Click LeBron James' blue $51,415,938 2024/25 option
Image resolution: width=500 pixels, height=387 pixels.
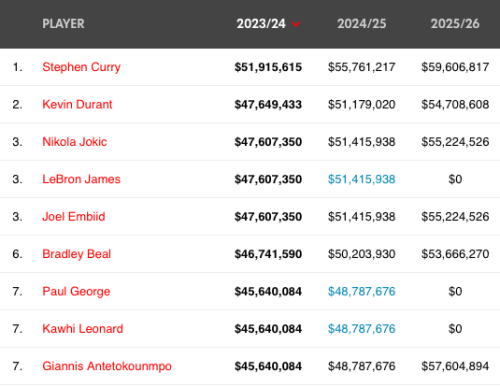pyautogui.click(x=362, y=179)
